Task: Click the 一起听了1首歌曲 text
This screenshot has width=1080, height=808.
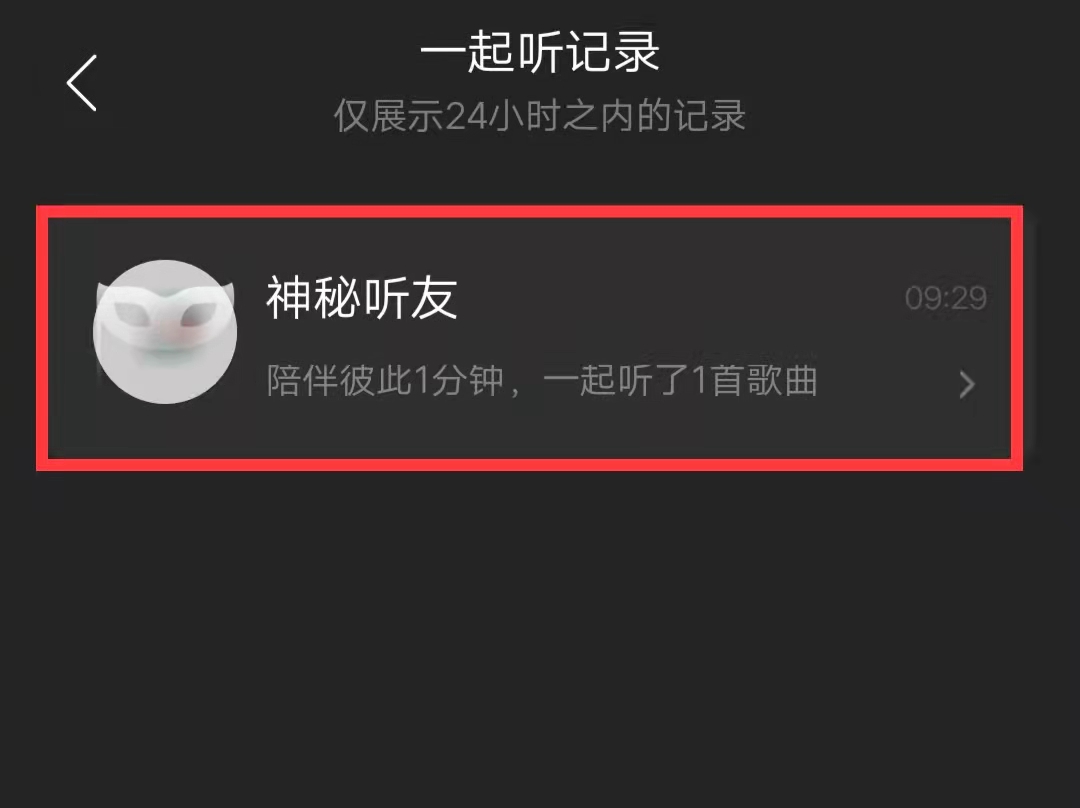Action: coord(681,380)
